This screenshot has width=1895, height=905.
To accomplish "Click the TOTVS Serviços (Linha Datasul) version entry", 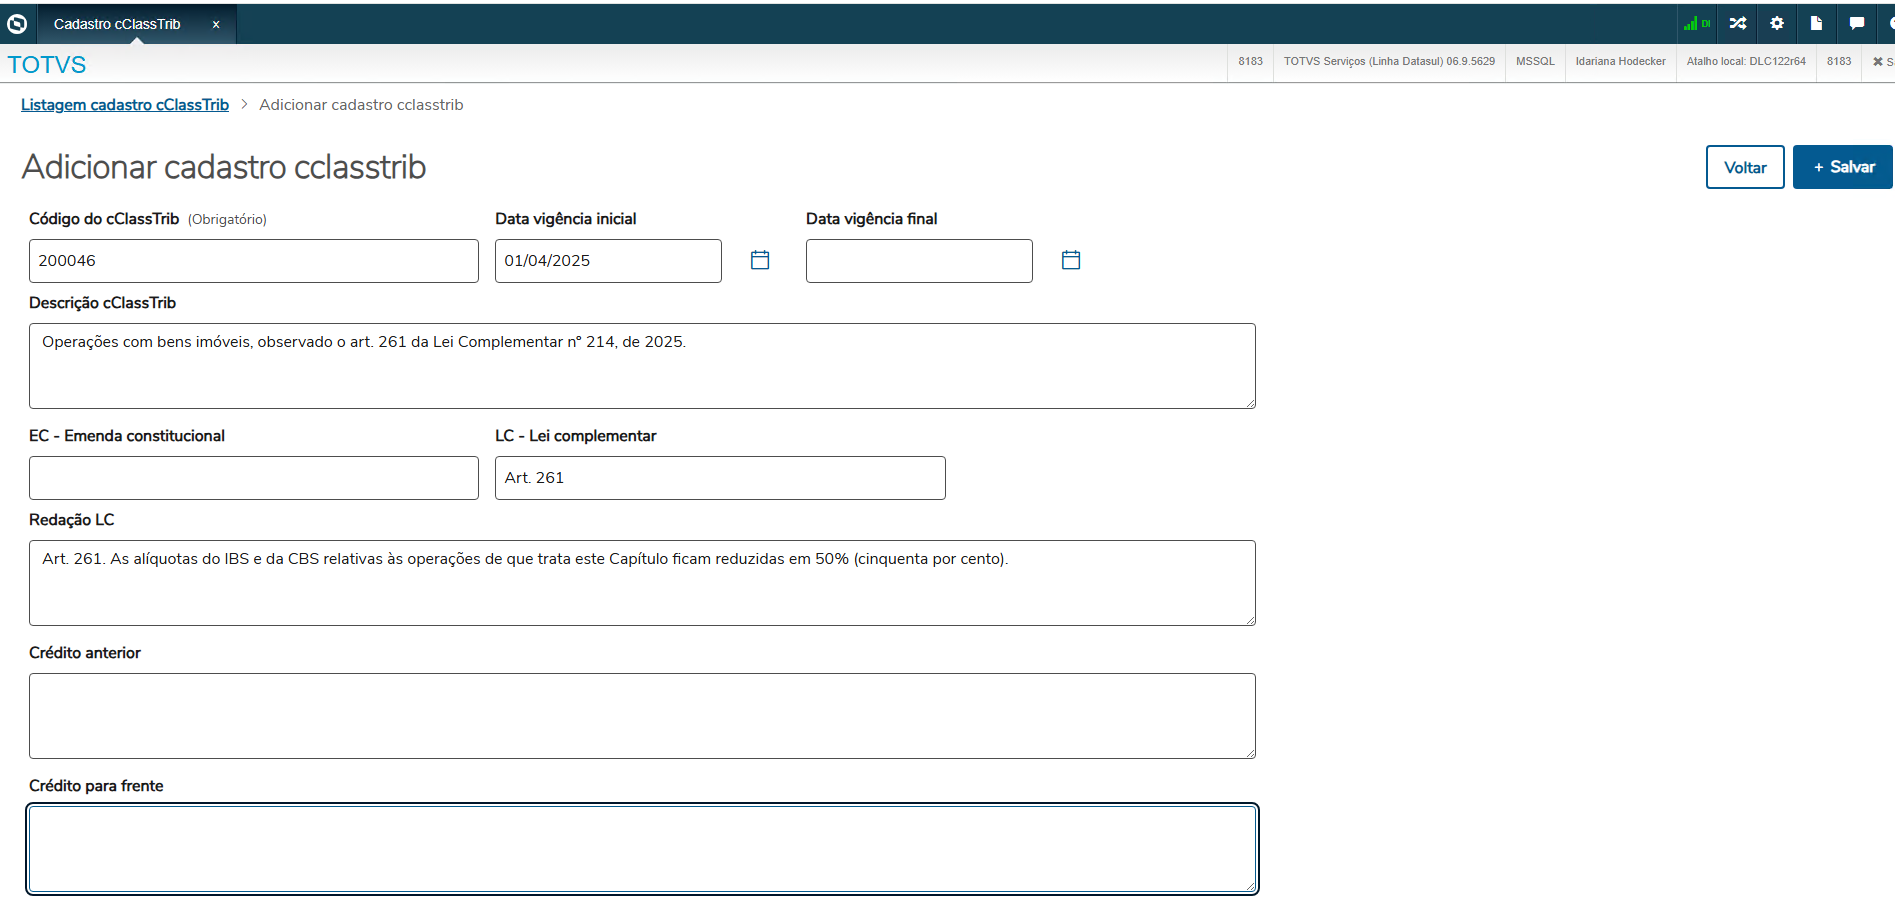I will pos(1389,62).
